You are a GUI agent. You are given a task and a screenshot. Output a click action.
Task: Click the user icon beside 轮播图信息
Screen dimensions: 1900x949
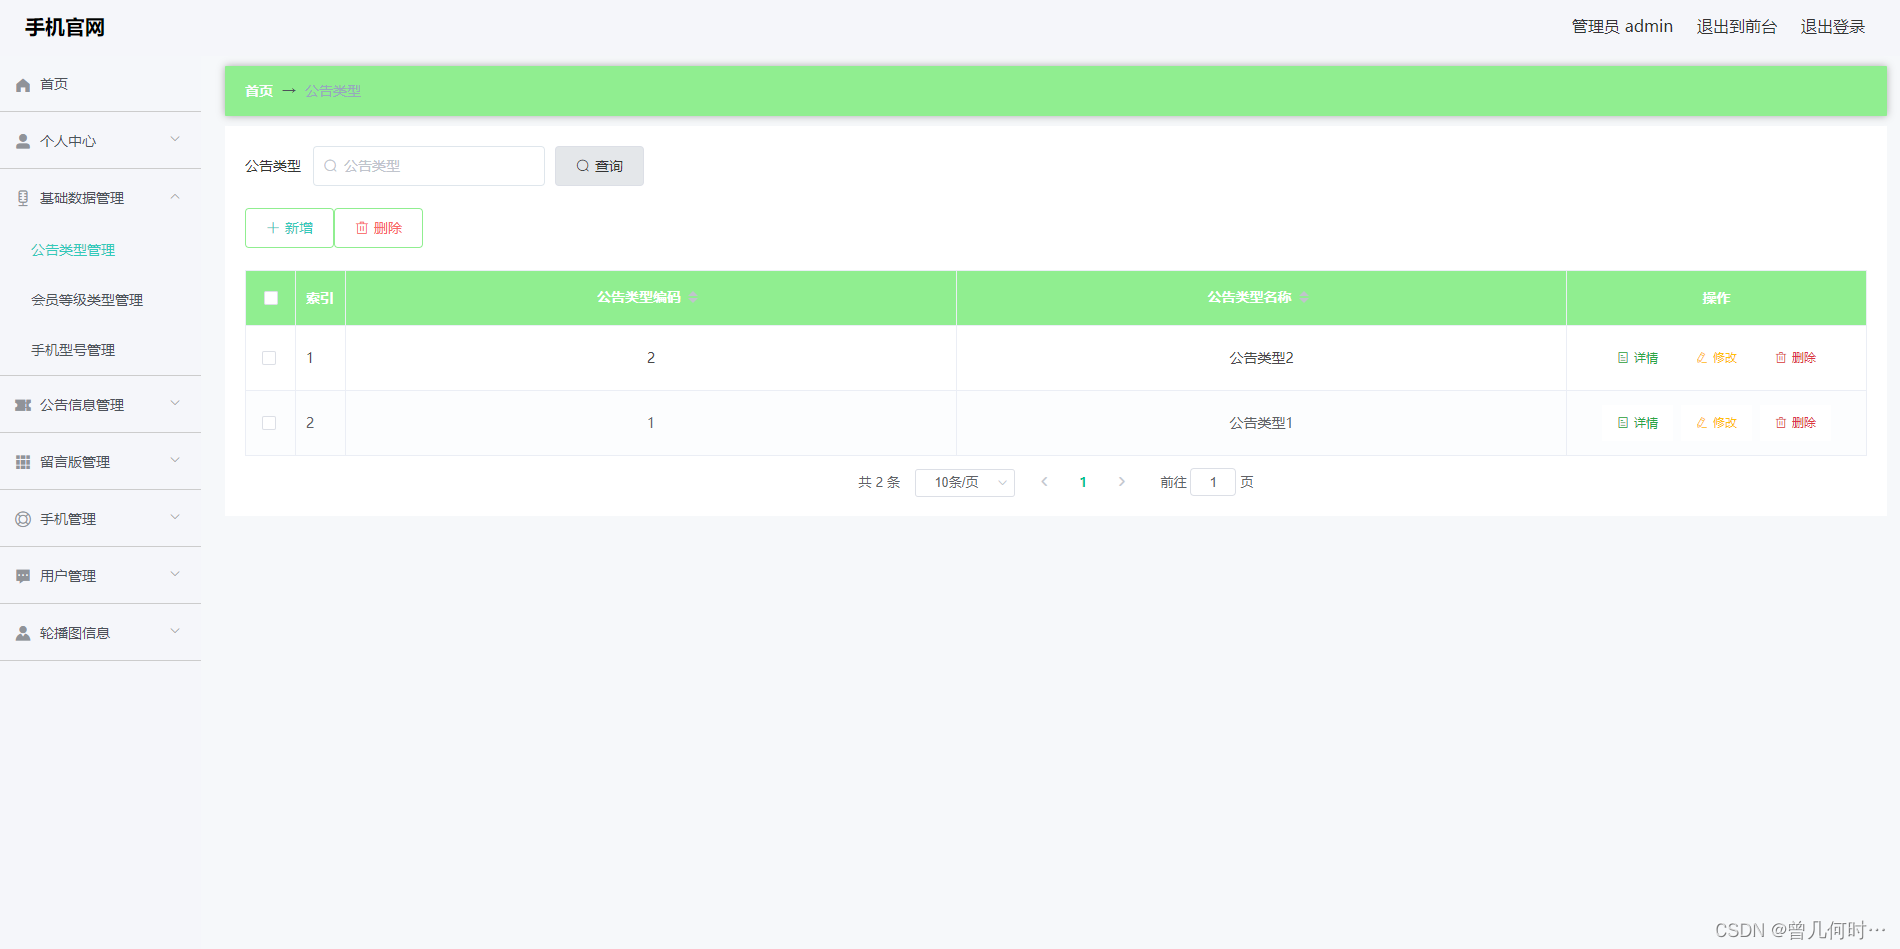pos(23,633)
